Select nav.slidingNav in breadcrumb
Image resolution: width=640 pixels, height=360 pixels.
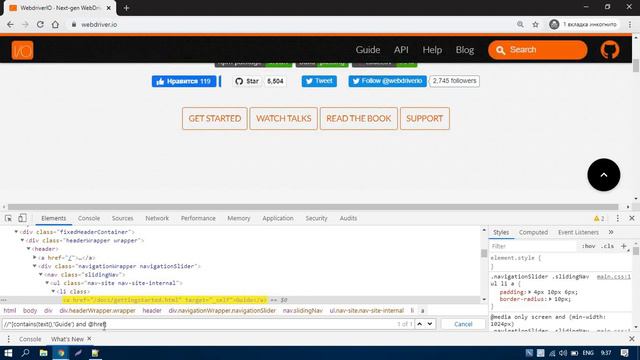click(302, 311)
